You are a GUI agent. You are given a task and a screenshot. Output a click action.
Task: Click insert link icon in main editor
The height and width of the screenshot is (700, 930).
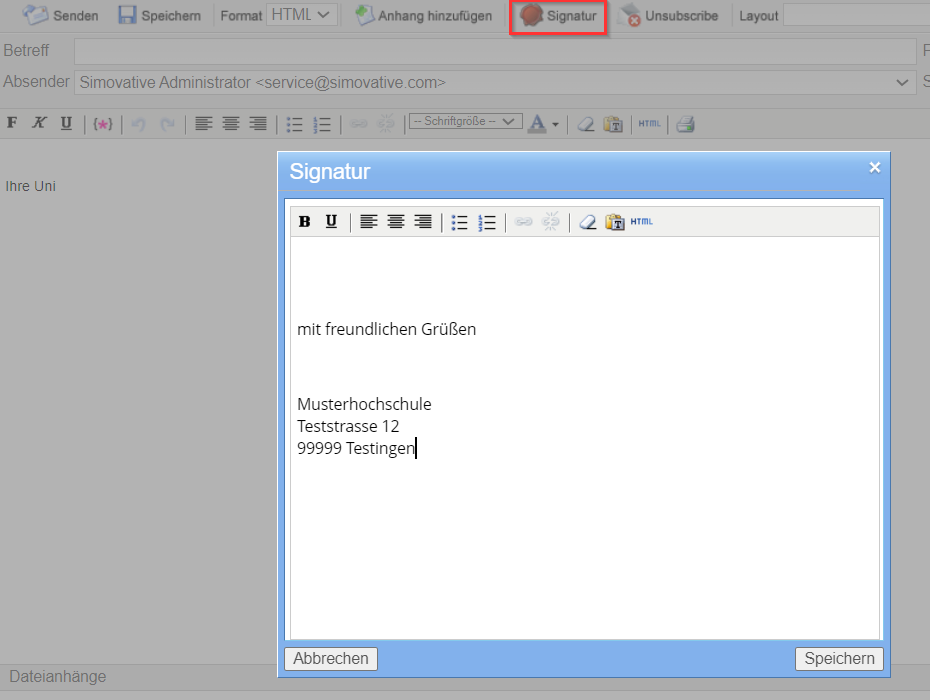[x=358, y=124]
